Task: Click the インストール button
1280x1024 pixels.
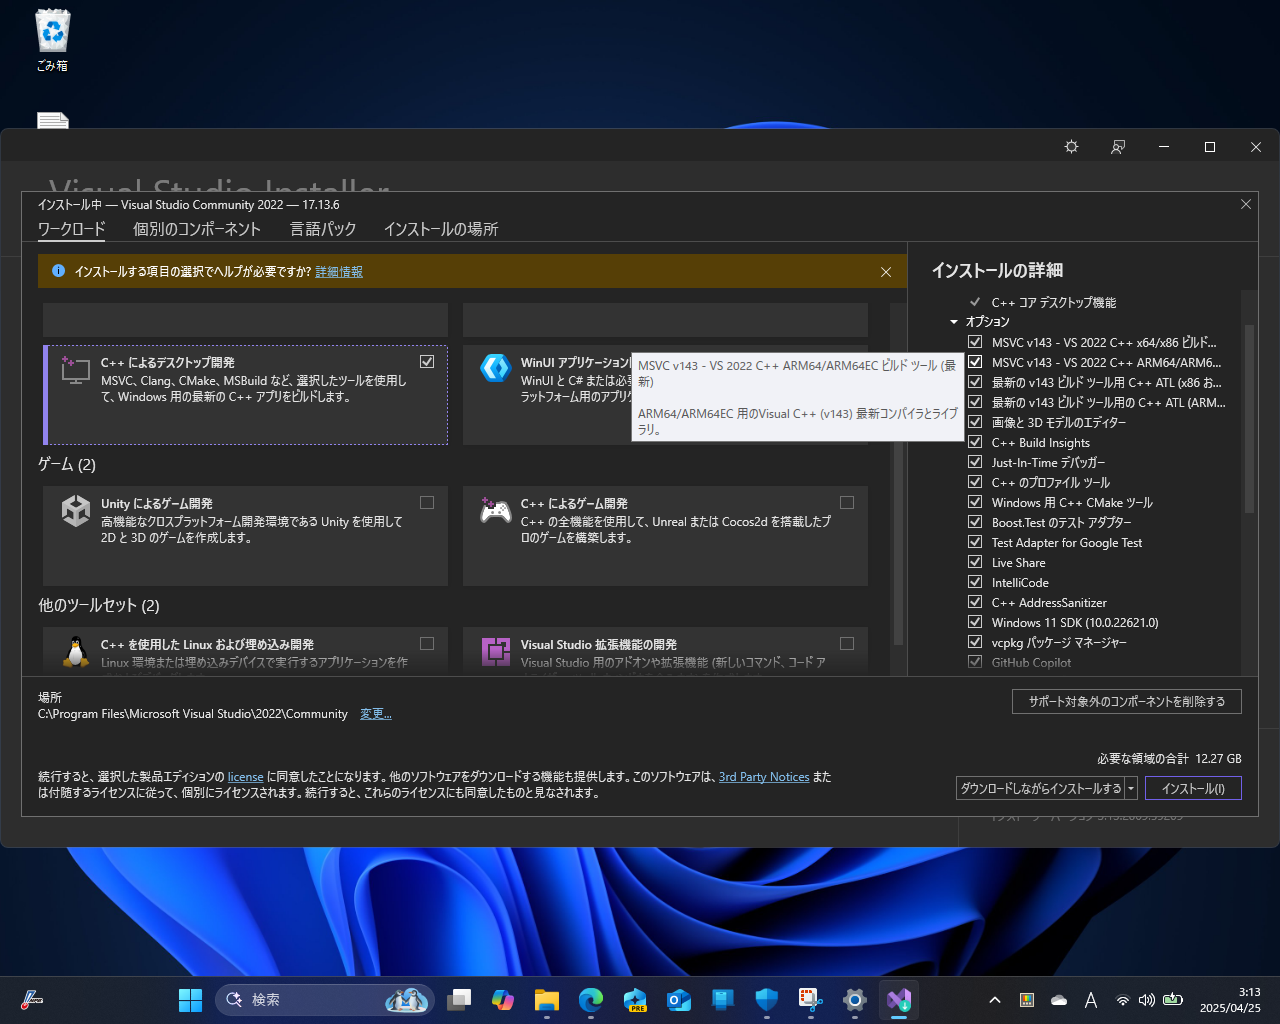Action: (1193, 788)
